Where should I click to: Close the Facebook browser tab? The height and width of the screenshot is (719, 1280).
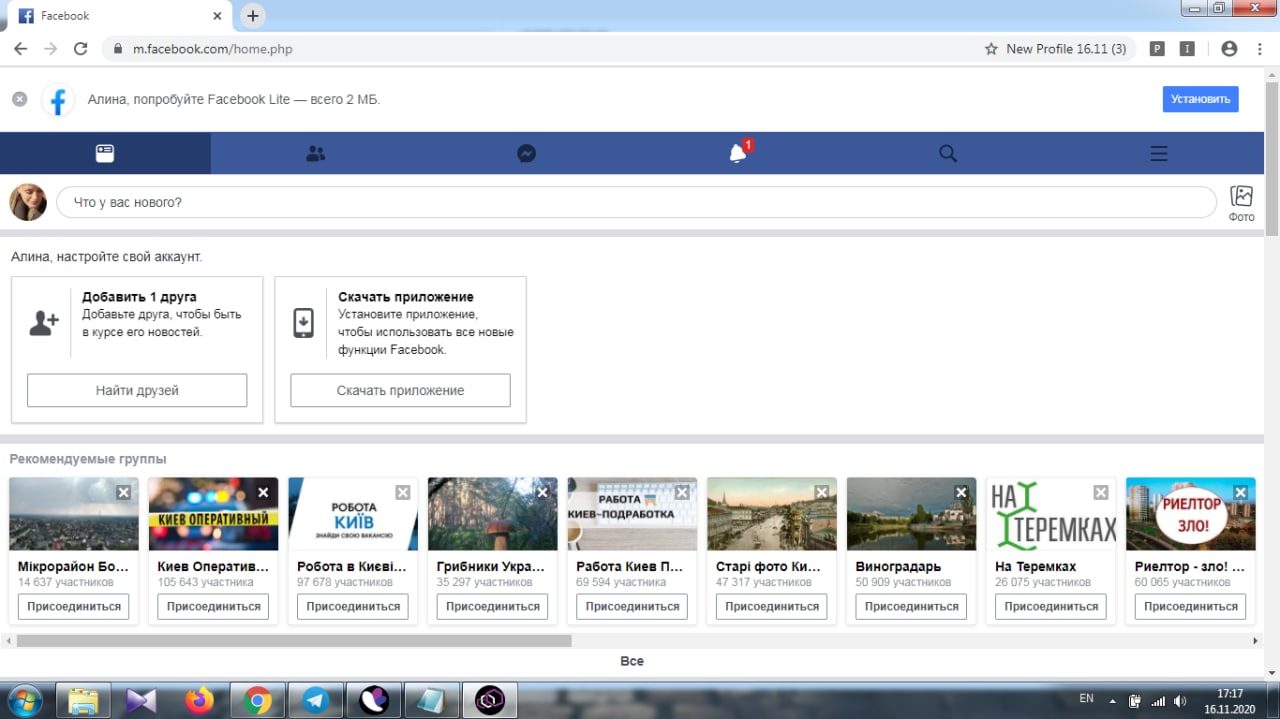click(x=218, y=16)
